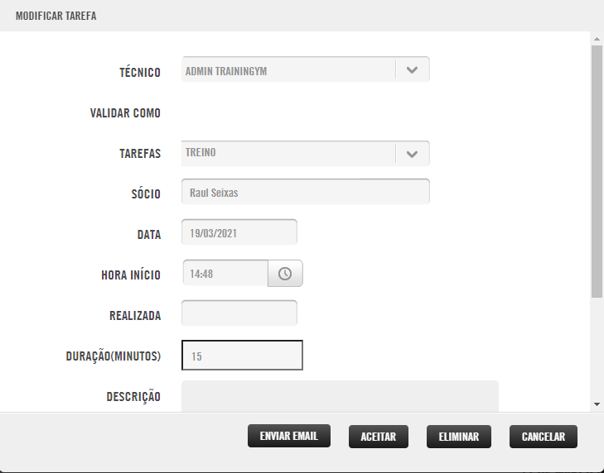604x473 pixels.
Task: Click the Descrição label
Action: [133, 397]
